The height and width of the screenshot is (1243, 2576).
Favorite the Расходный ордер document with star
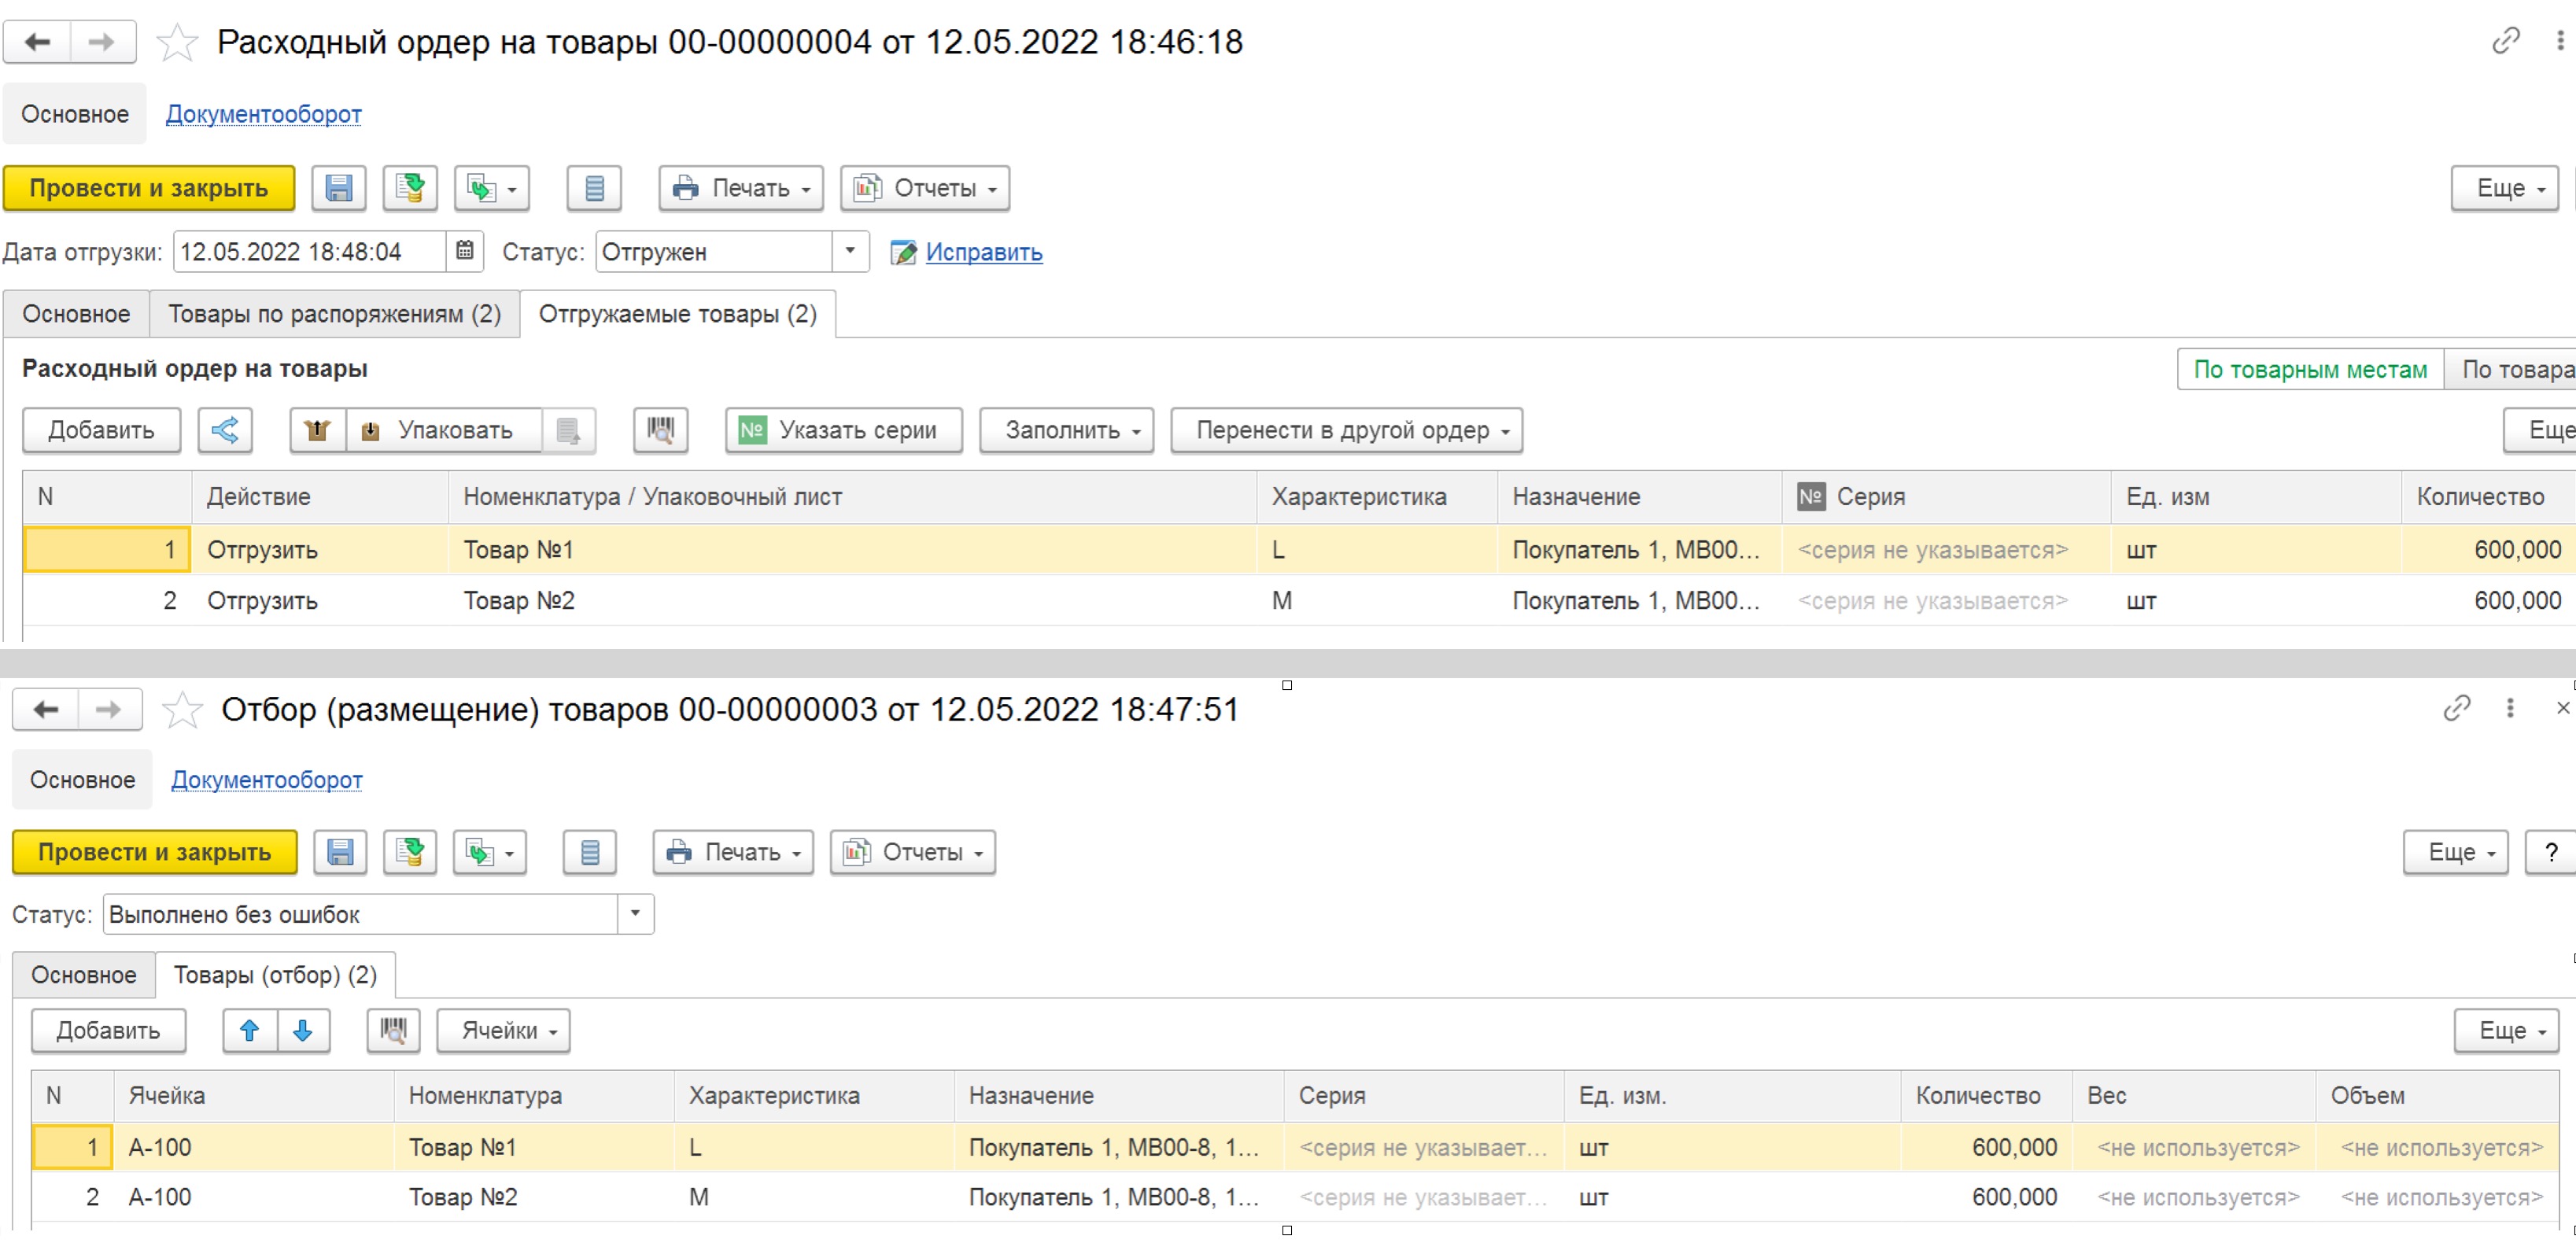pyautogui.click(x=178, y=42)
